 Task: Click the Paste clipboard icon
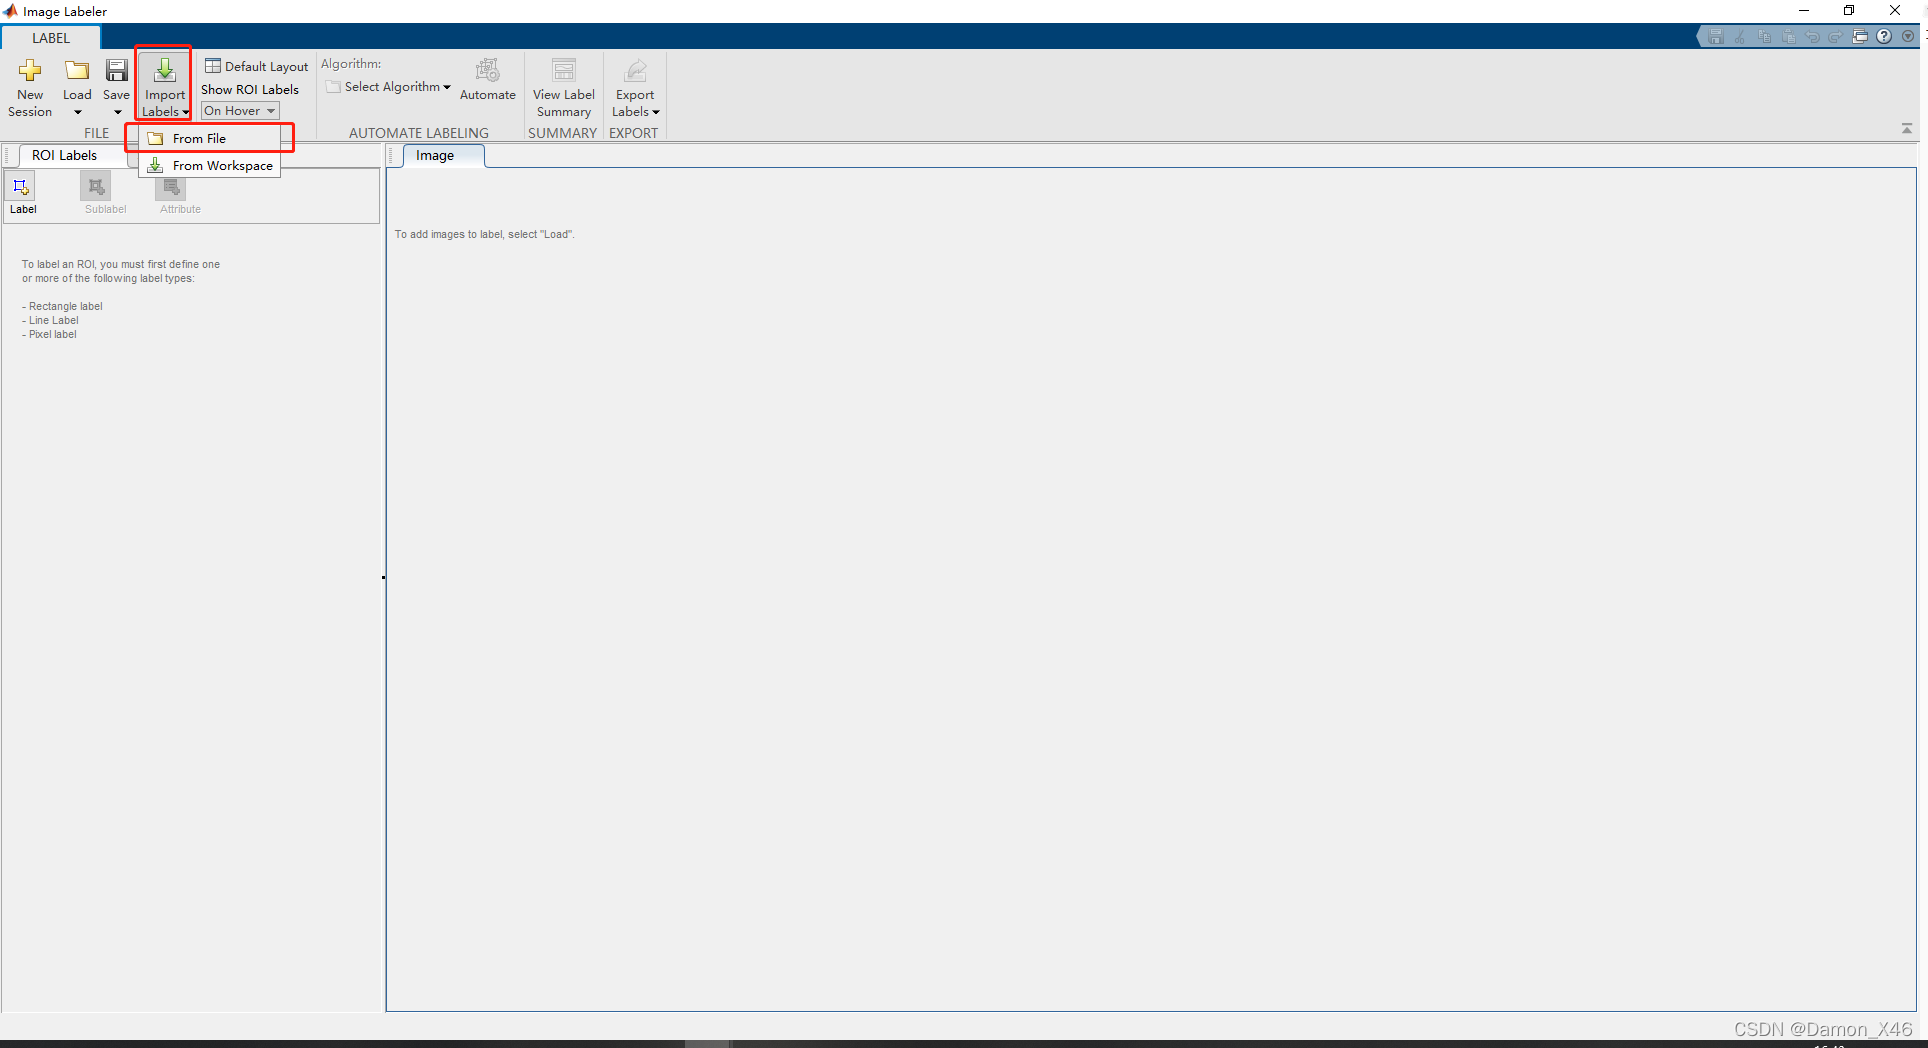coord(1788,37)
